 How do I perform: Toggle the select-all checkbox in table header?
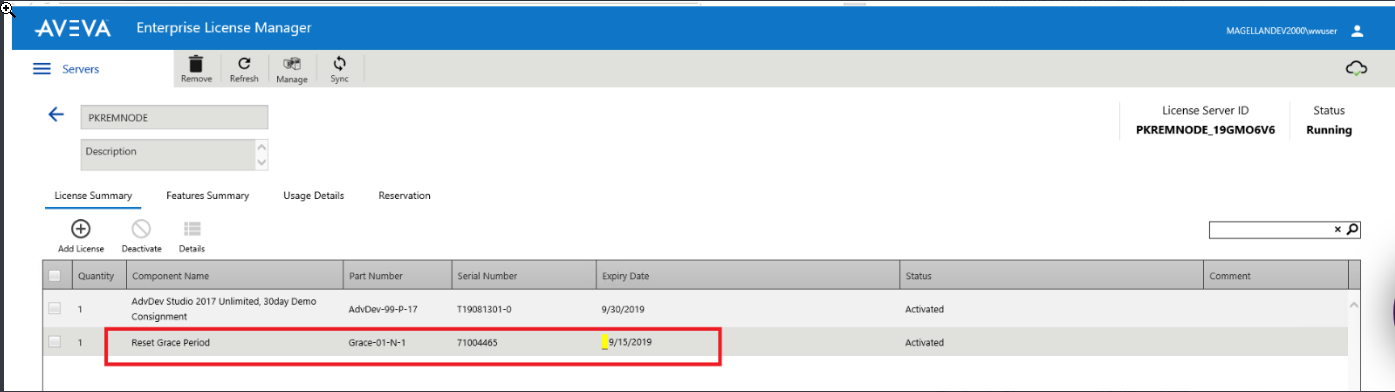(x=55, y=276)
